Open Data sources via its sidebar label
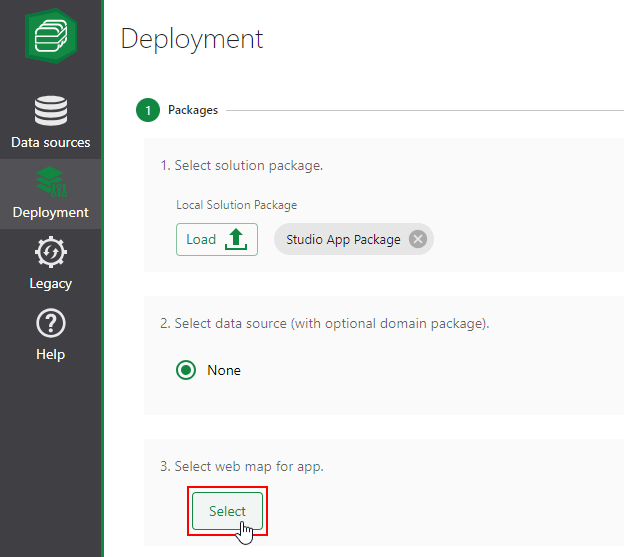 [x=50, y=142]
